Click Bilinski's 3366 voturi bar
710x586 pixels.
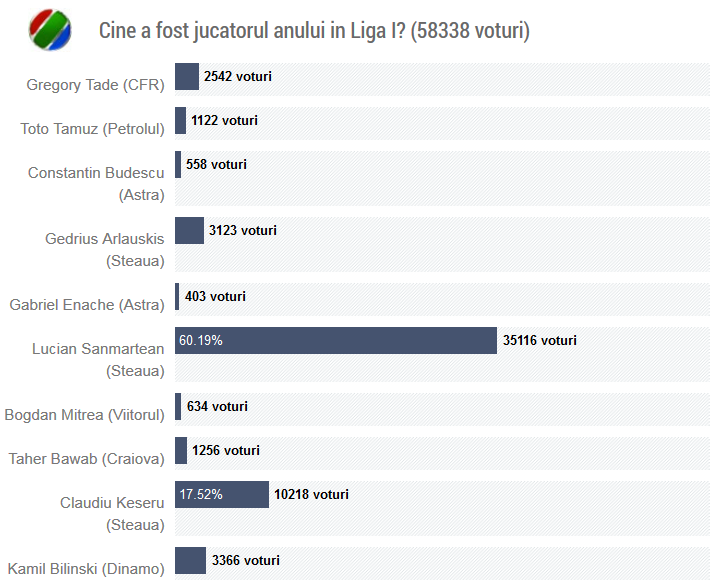[x=190, y=561]
